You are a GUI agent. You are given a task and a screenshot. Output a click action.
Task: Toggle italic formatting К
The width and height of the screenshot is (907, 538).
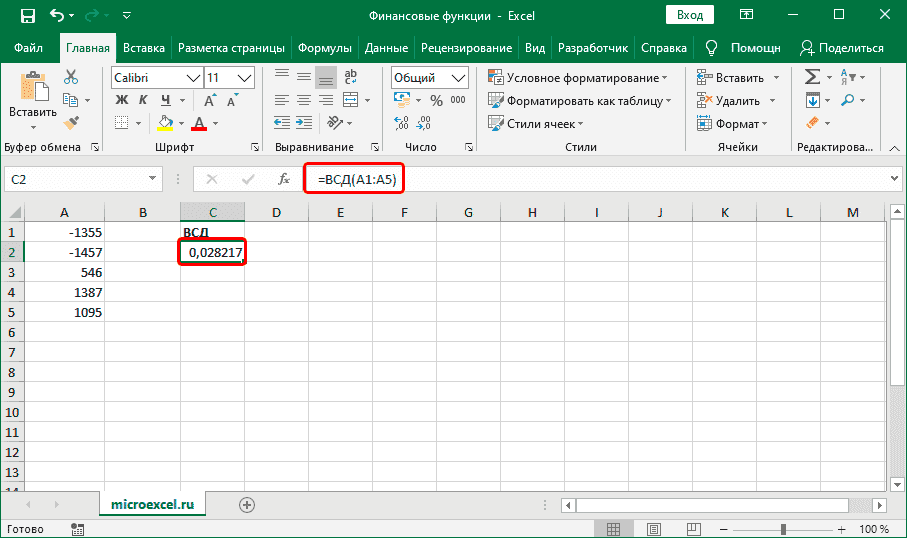pos(141,99)
